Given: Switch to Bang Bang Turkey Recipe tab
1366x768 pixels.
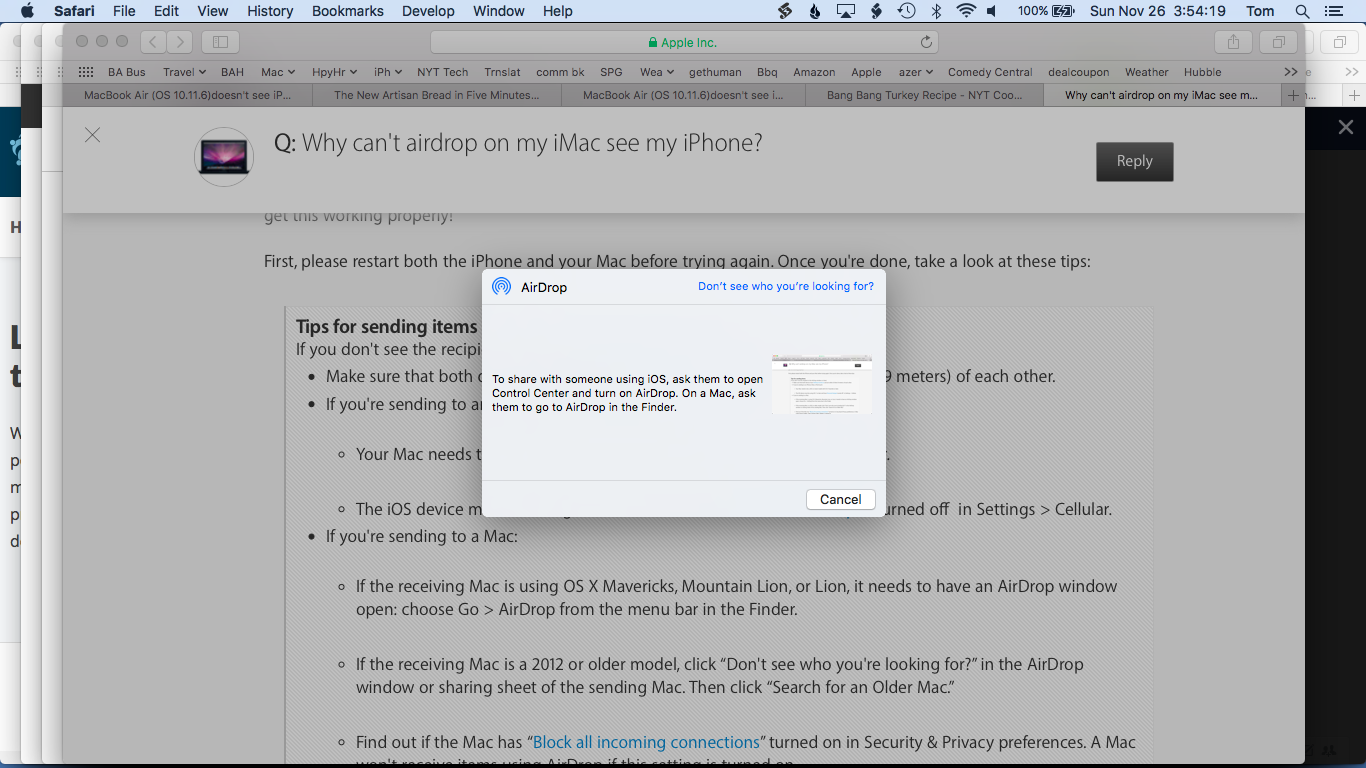Looking at the screenshot, I should (x=925, y=95).
